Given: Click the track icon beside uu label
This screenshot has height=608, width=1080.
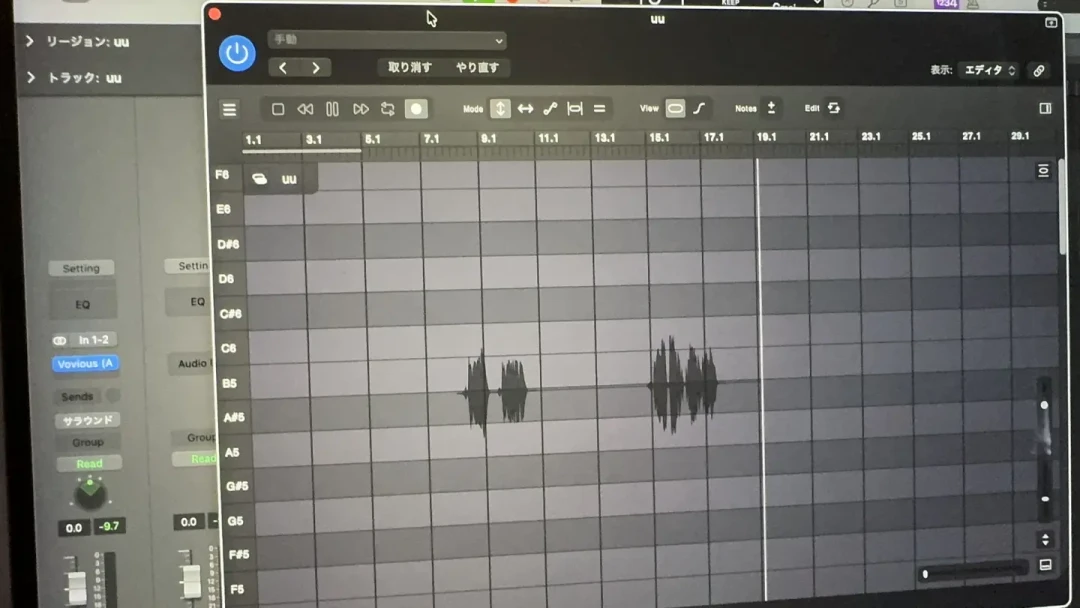Looking at the screenshot, I should [260, 179].
